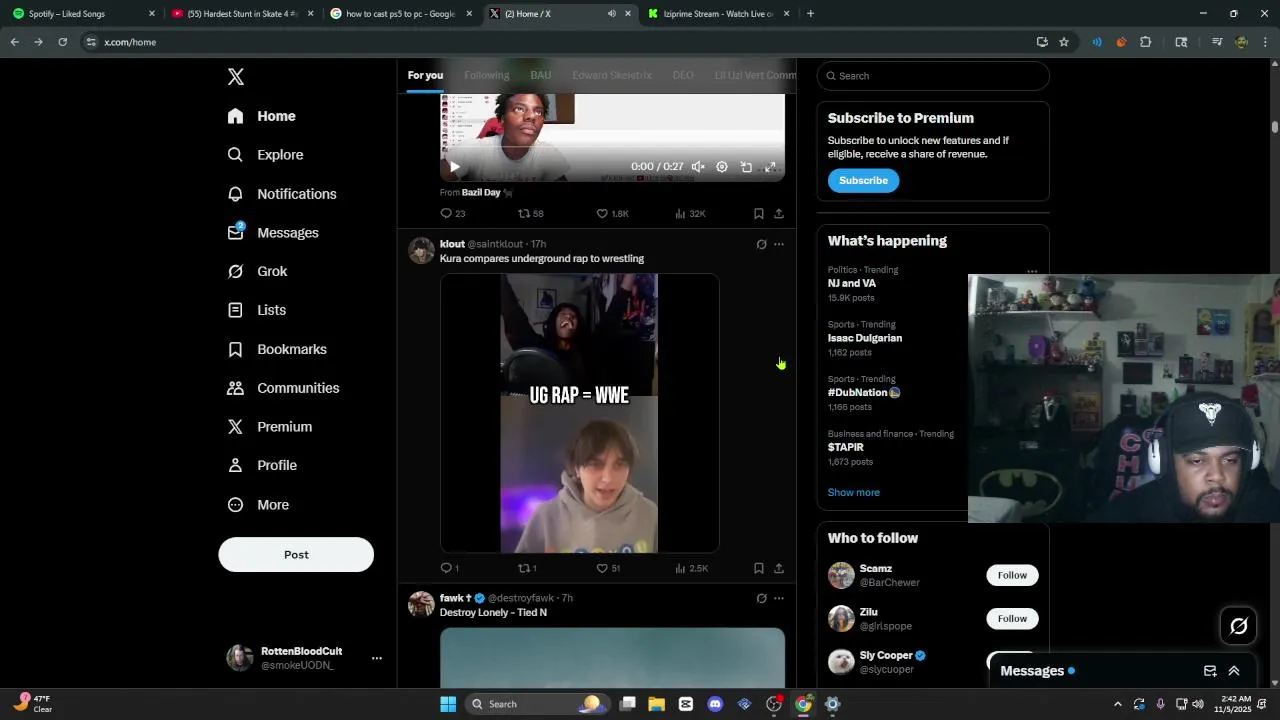Play the UG RAP = WWE video
The image size is (1280, 720).
click(x=580, y=413)
